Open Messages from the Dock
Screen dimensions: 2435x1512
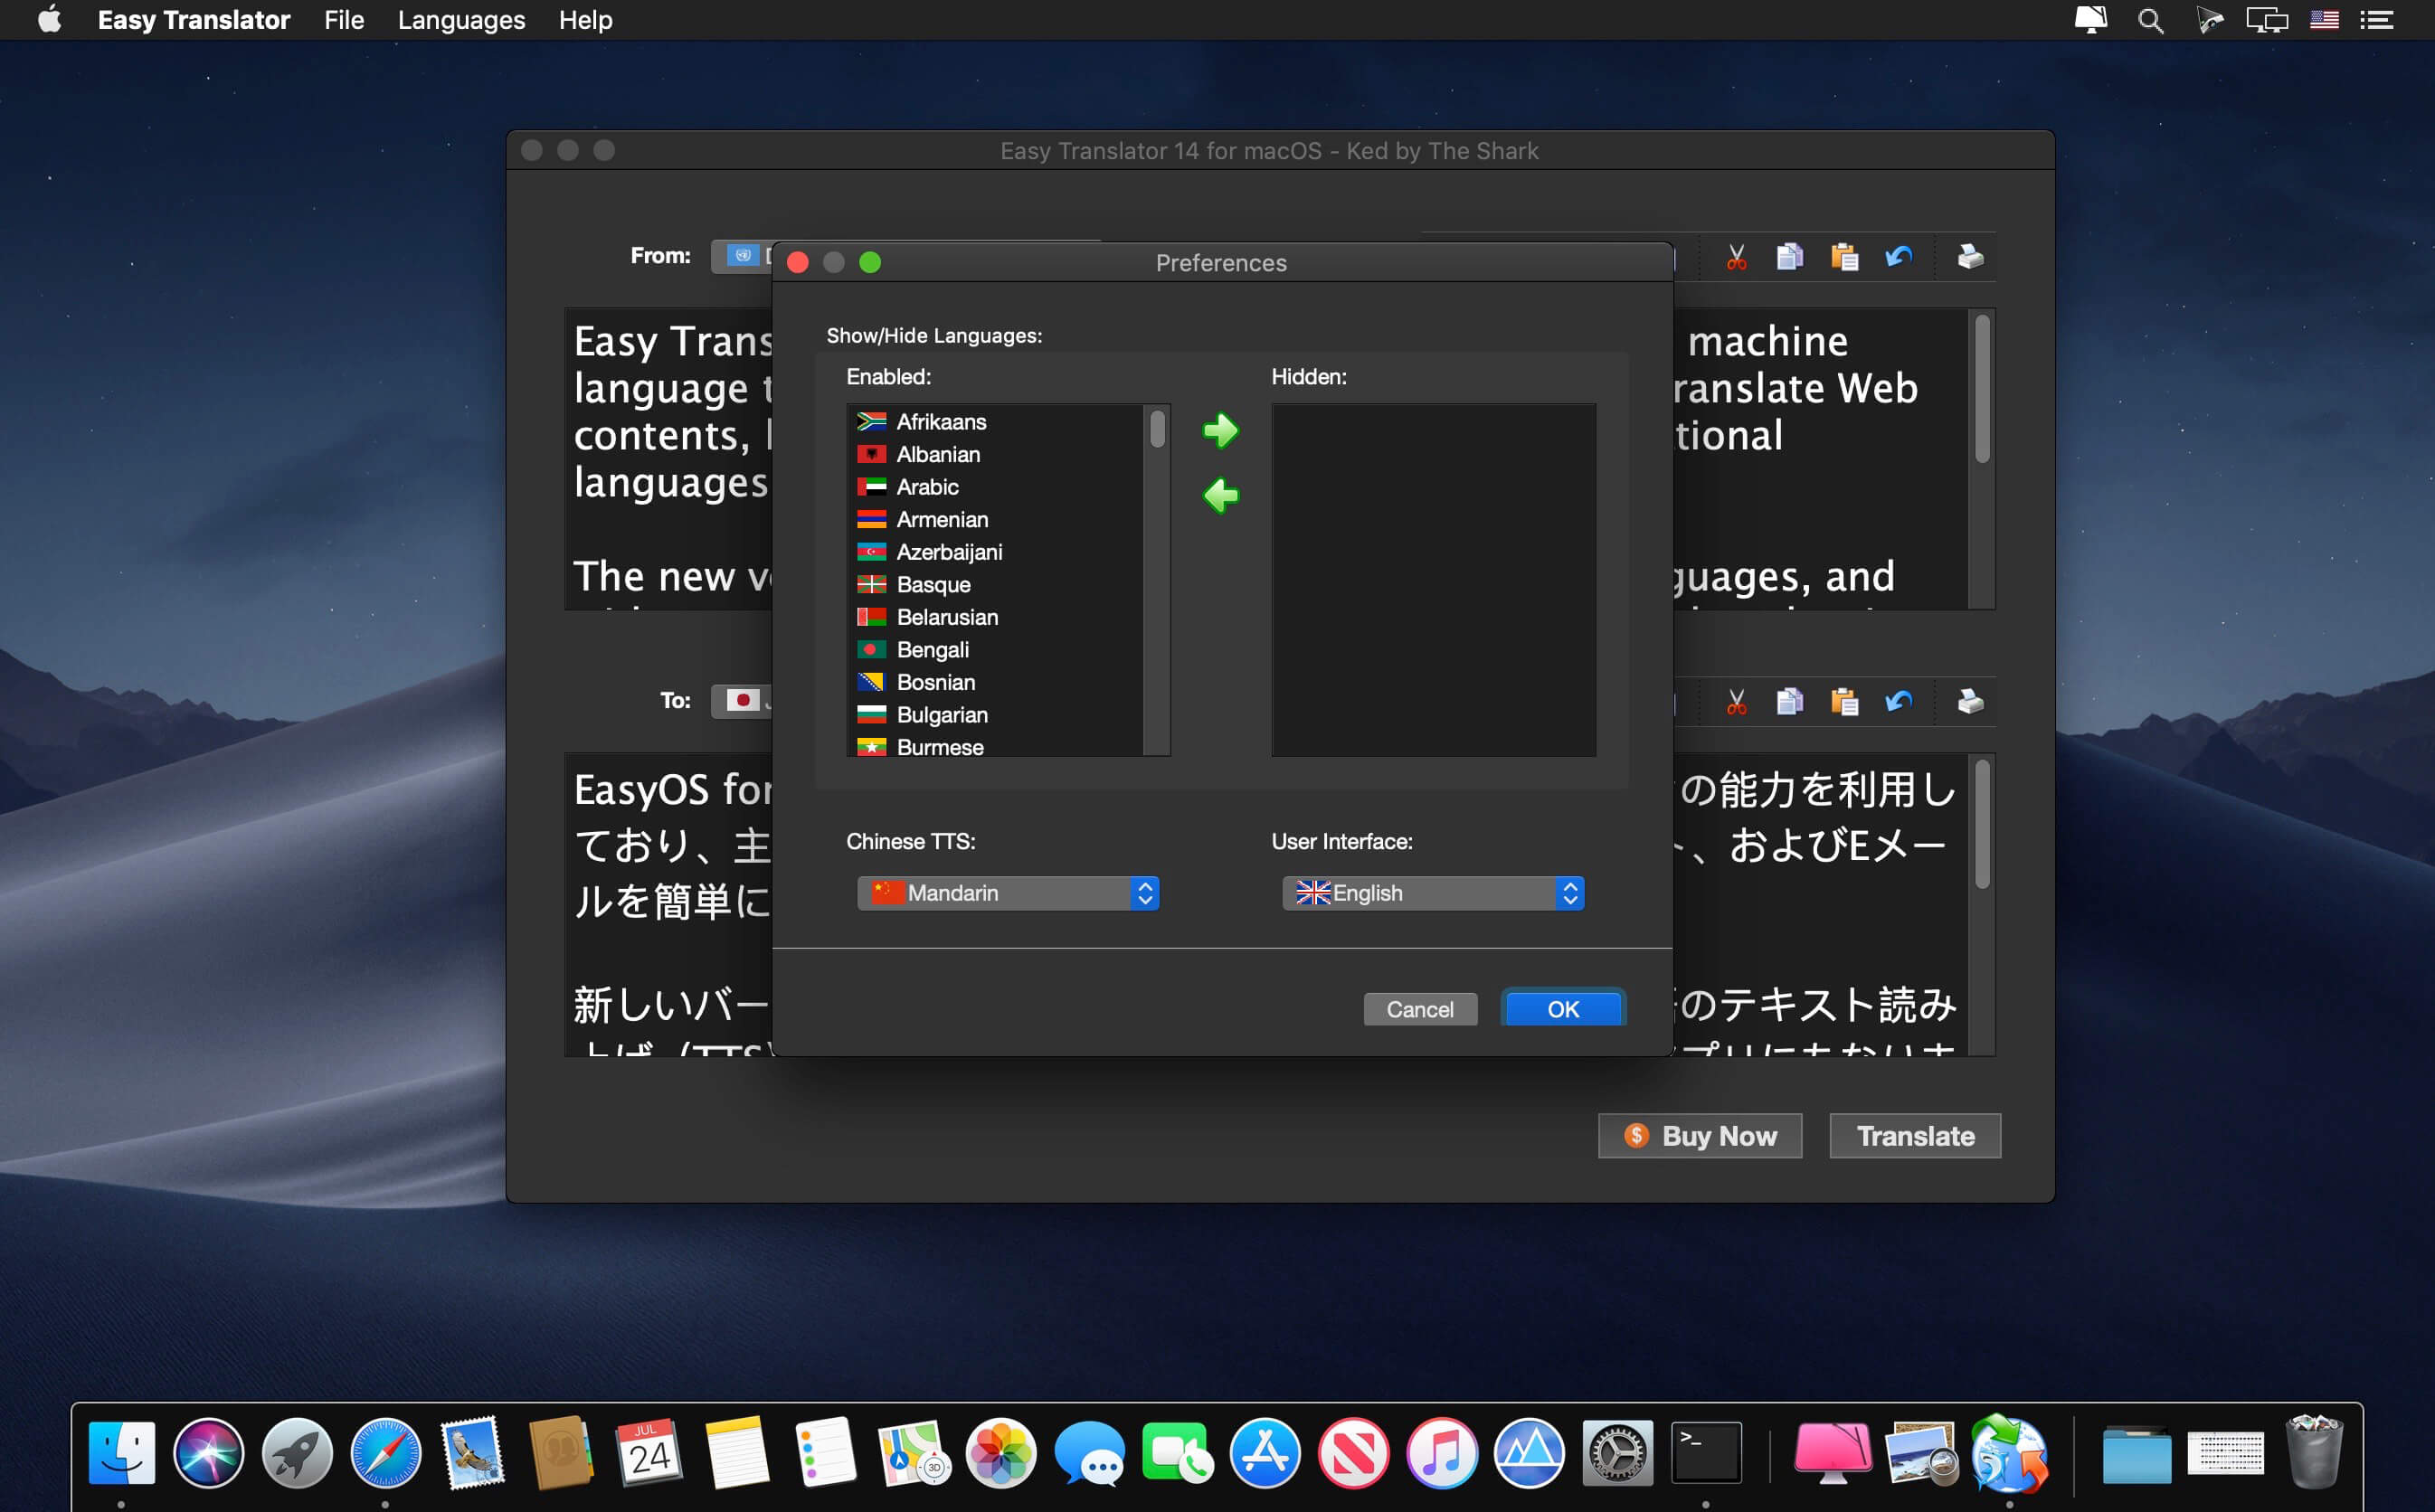(x=1089, y=1453)
